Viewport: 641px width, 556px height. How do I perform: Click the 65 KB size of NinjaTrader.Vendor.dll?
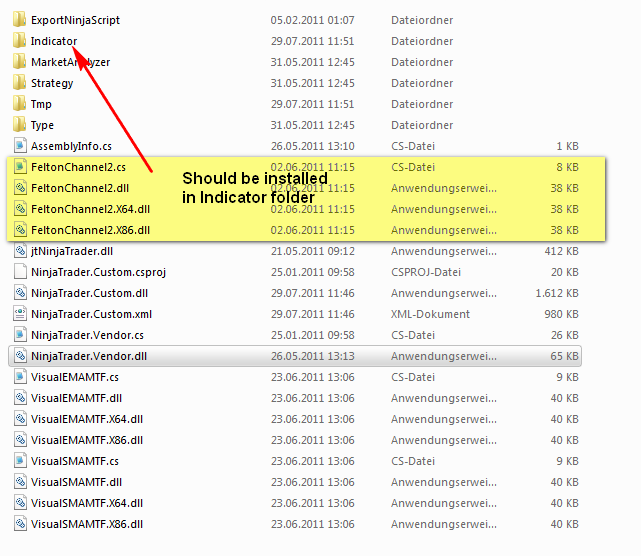tap(564, 356)
